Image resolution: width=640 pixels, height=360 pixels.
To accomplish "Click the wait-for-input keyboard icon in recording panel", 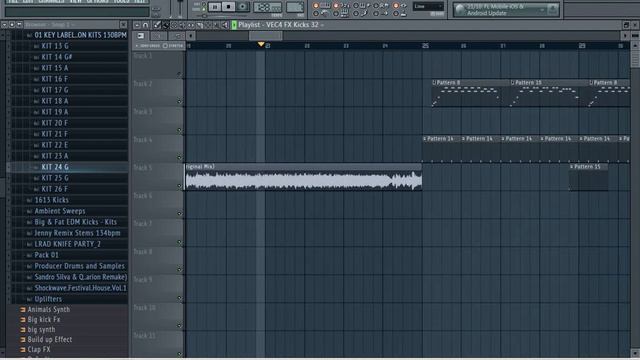I will click(344, 13).
